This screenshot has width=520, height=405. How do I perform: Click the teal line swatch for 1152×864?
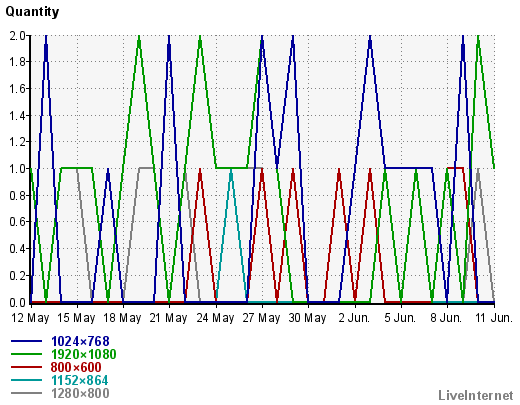(26, 380)
